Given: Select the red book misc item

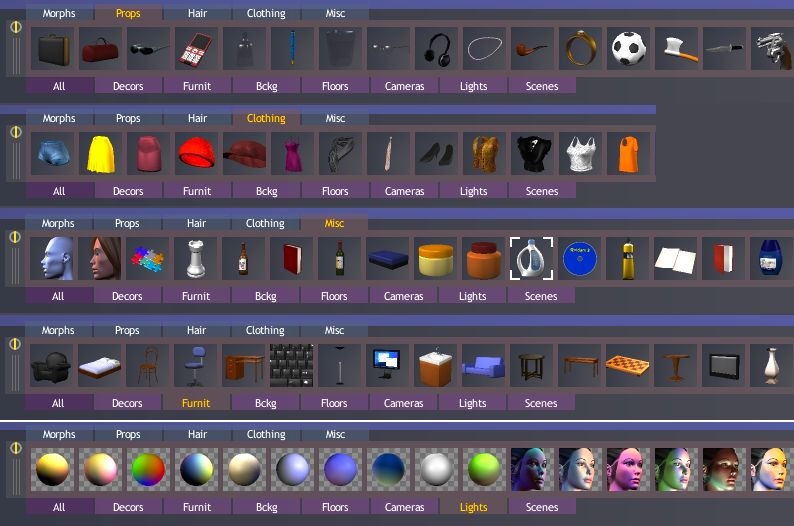Looking at the screenshot, I should point(291,259).
